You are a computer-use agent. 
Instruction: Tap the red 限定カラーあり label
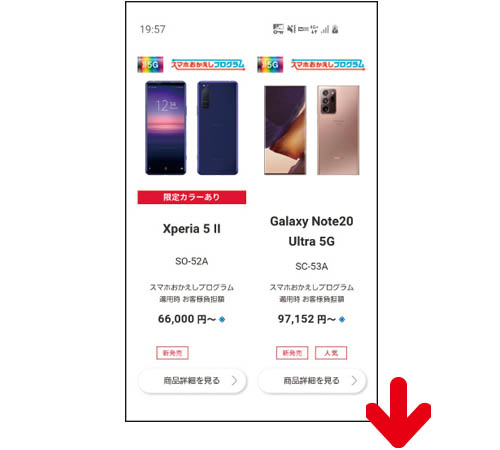pos(192,197)
